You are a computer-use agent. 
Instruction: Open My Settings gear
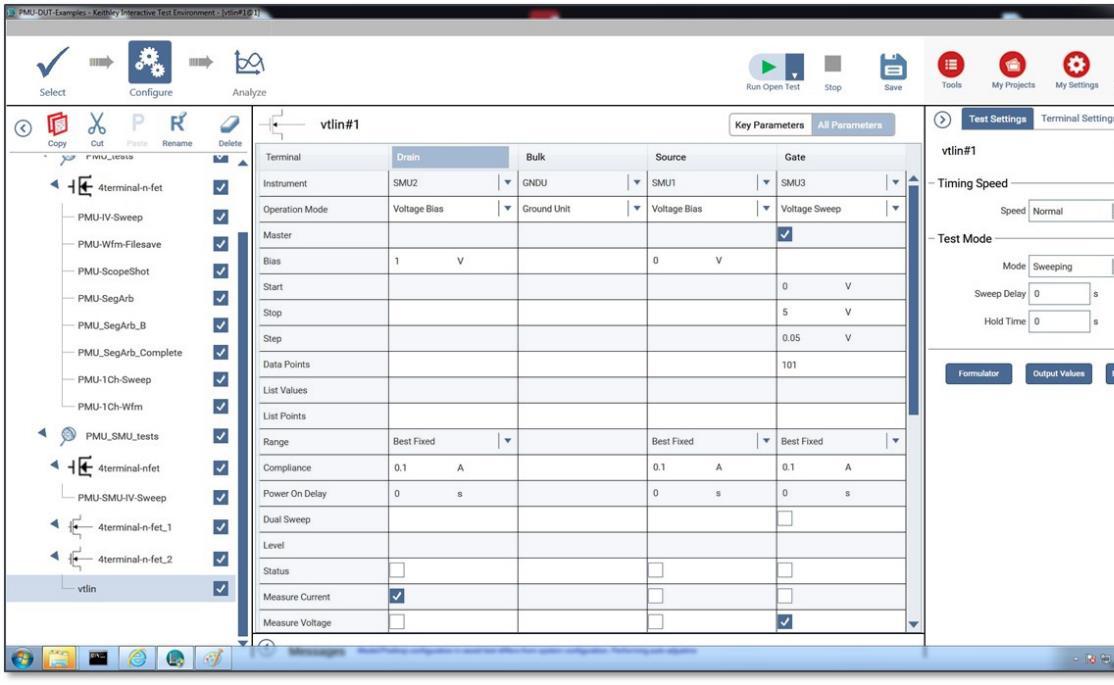(1076, 65)
